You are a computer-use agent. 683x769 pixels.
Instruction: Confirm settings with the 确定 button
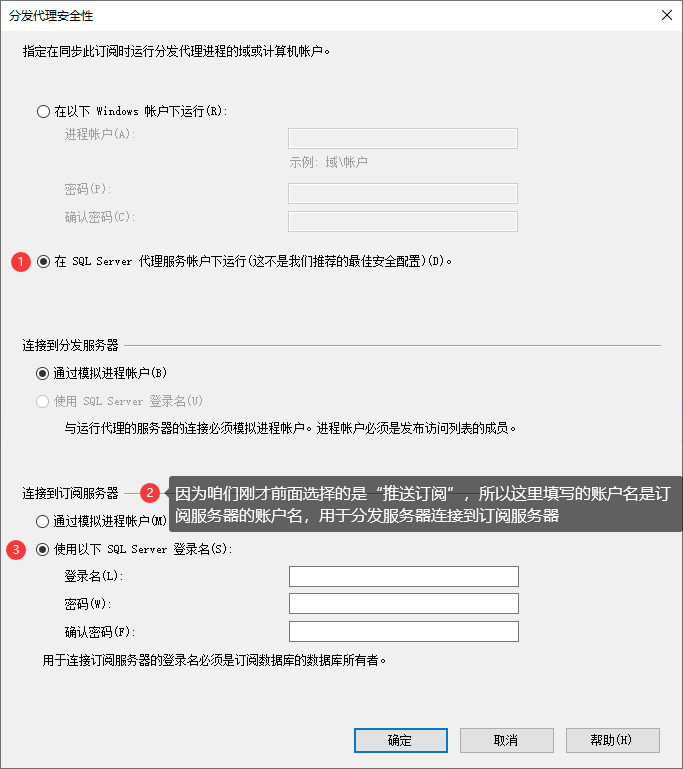coord(401,741)
